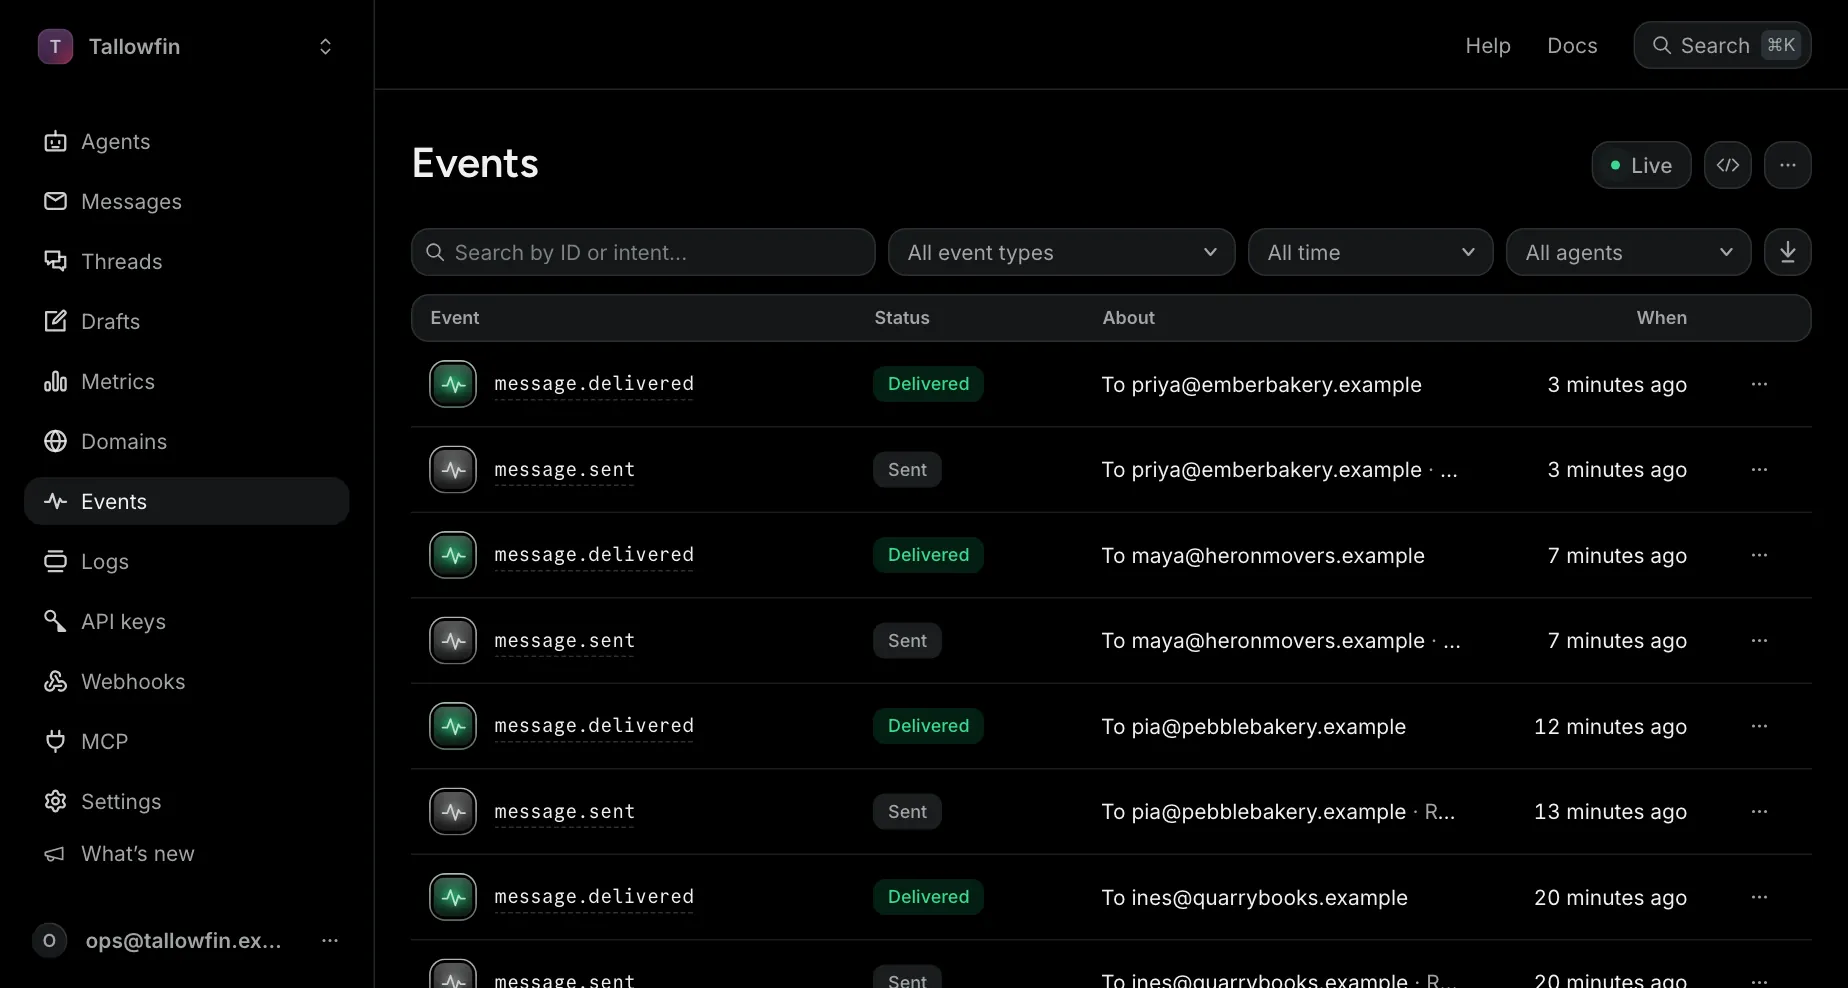Click the 'When' column header

point(1661,318)
